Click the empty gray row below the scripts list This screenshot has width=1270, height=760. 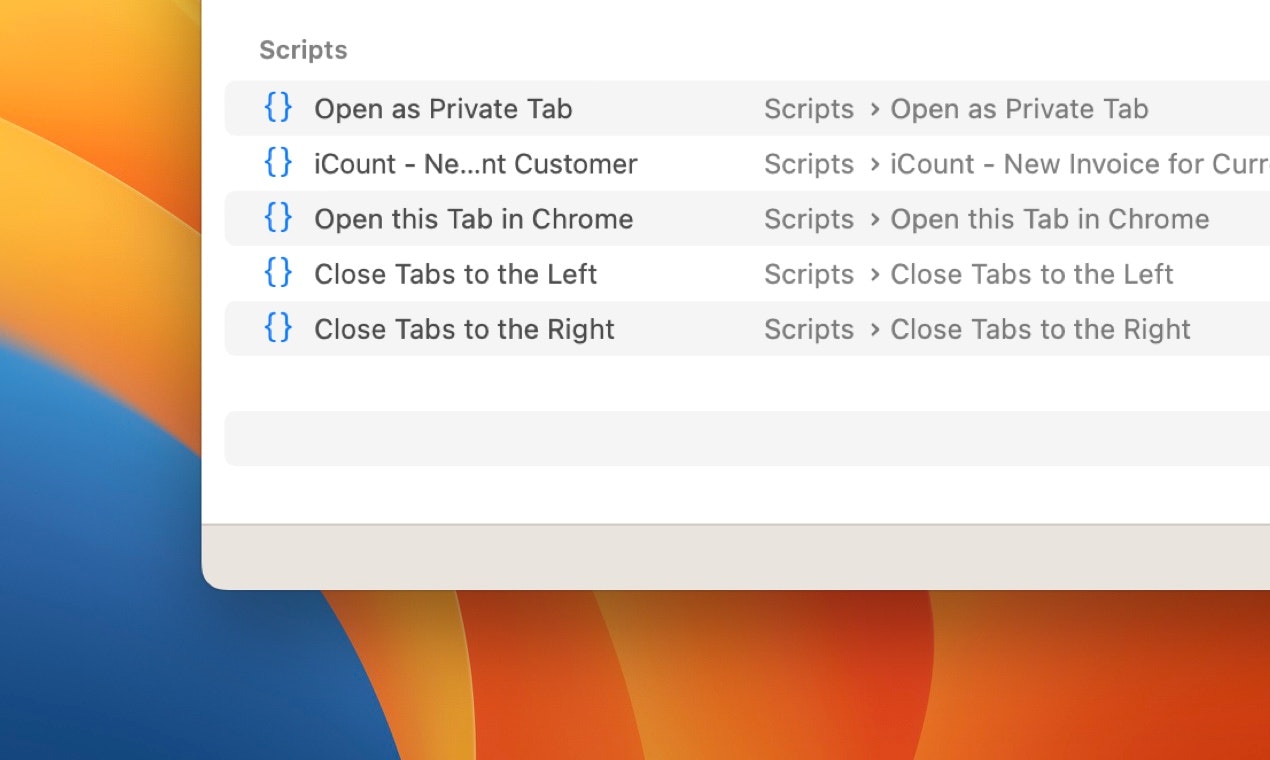pyautogui.click(x=747, y=438)
